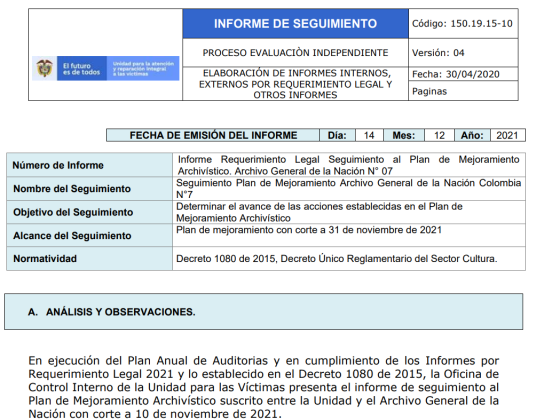Select the Colombian coat of arms logo

(x=44, y=68)
